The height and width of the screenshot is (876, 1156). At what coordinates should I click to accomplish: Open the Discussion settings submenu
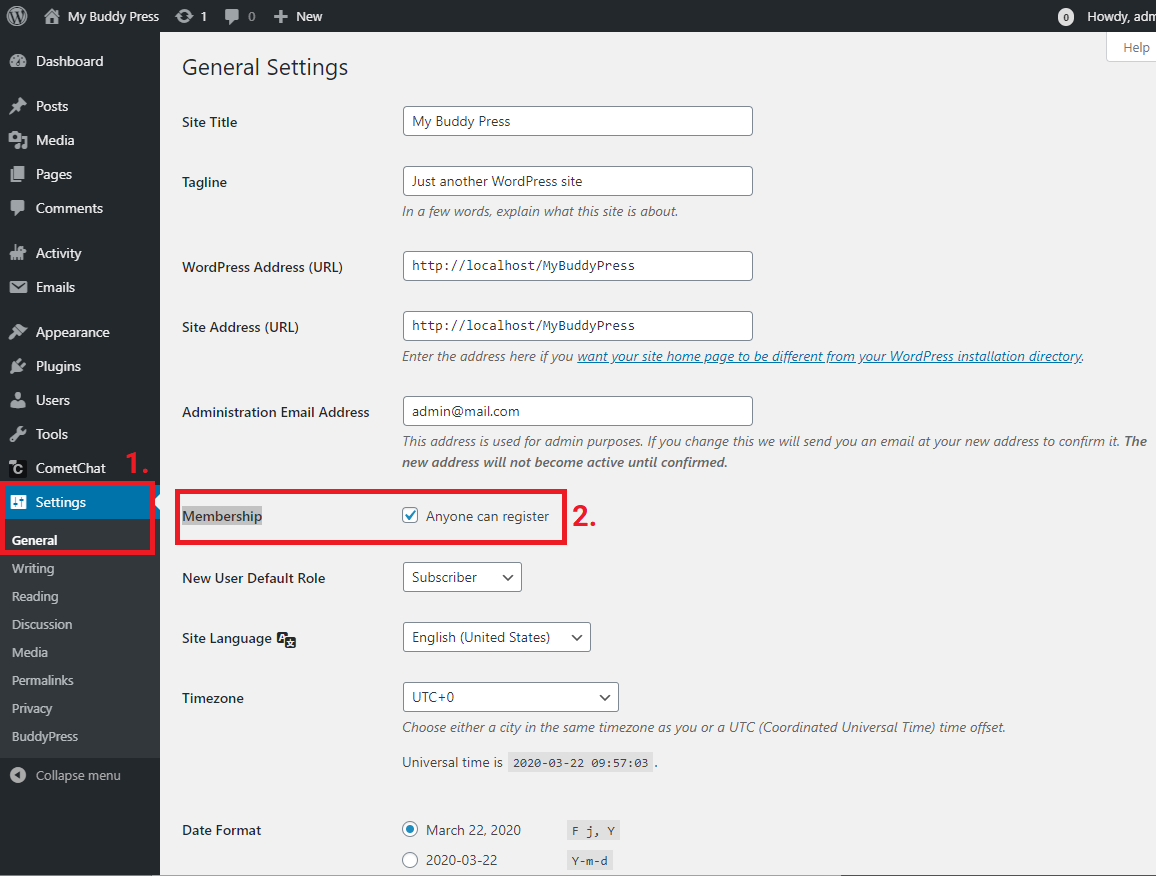(x=42, y=625)
